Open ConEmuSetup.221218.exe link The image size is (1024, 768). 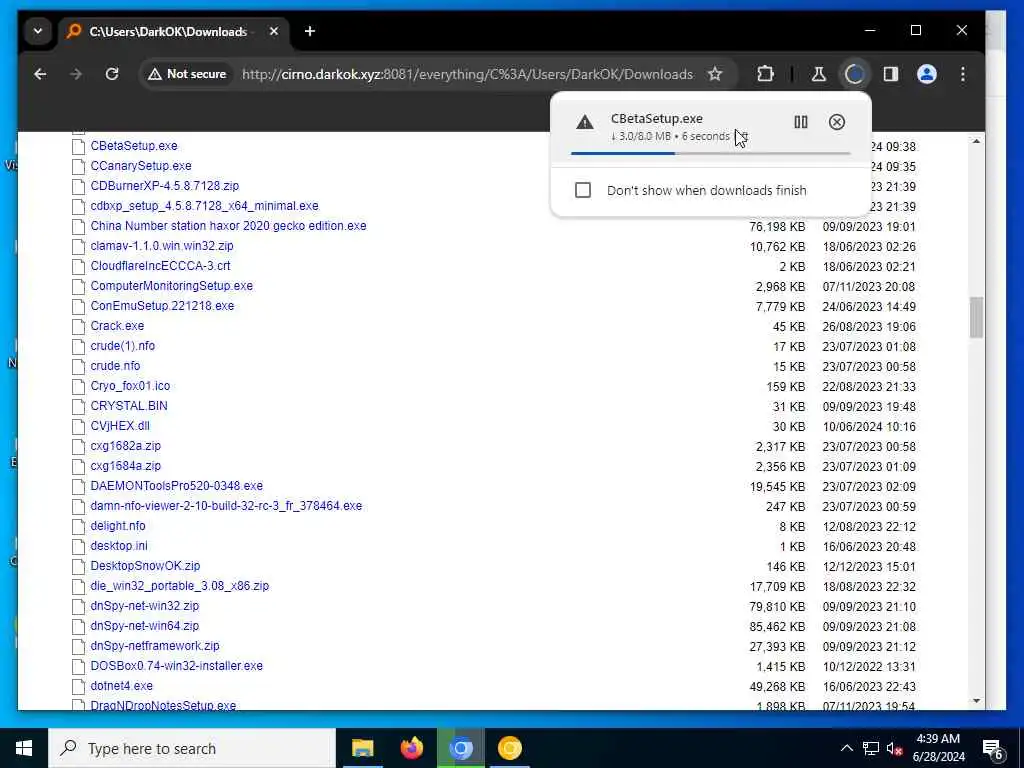click(x=162, y=306)
